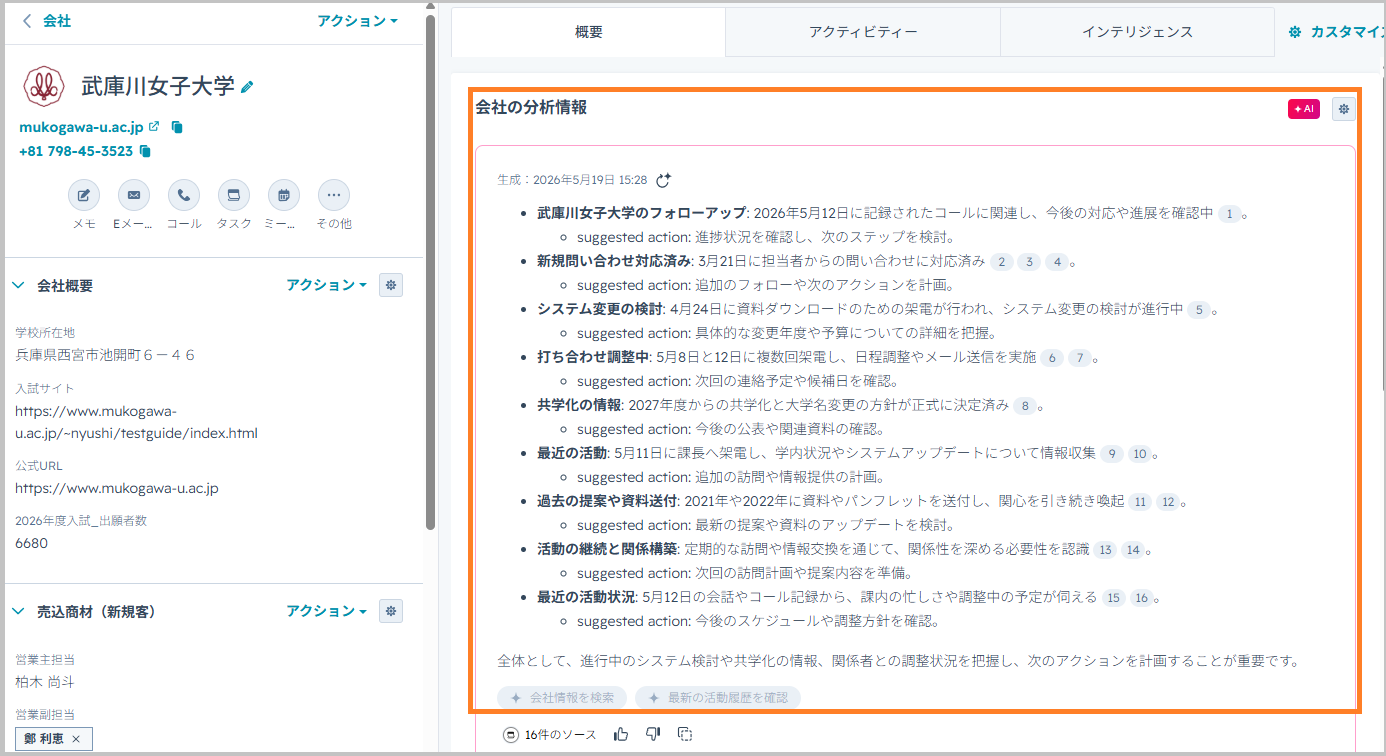Open source citation 6
This screenshot has width=1386, height=756.
pyautogui.click(x=1051, y=357)
